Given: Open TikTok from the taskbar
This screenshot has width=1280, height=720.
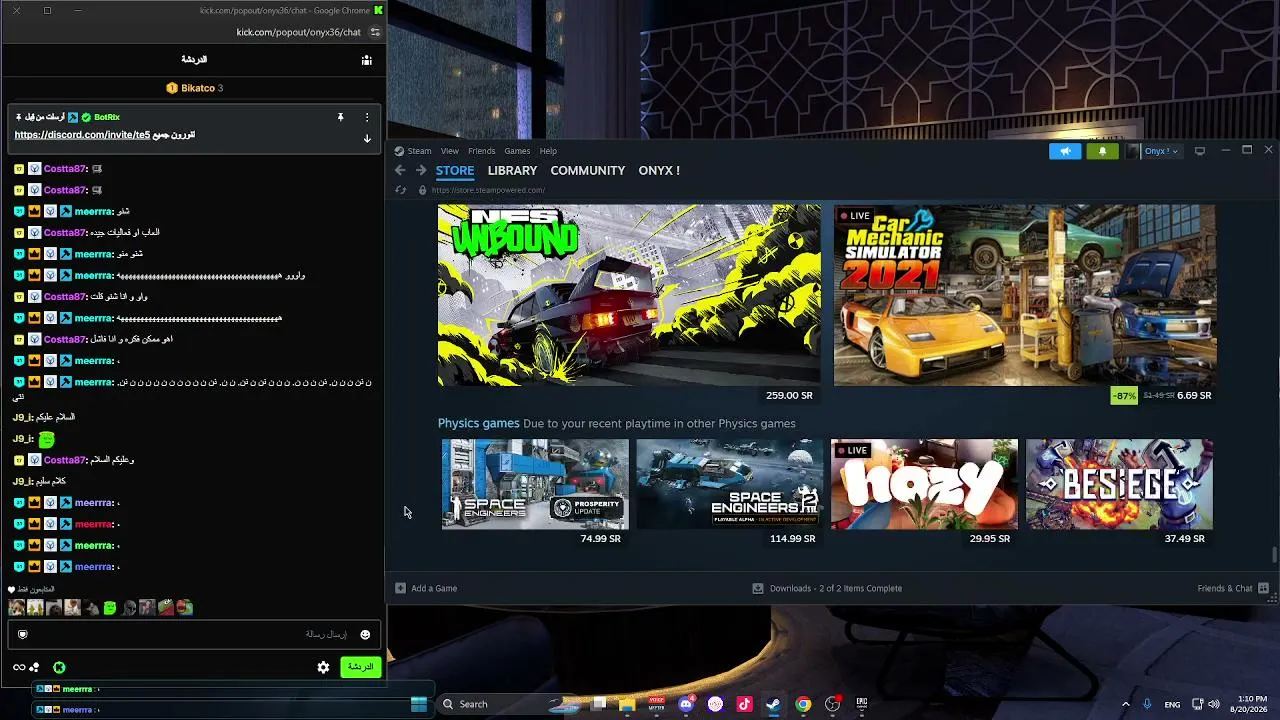Looking at the screenshot, I should 744,704.
